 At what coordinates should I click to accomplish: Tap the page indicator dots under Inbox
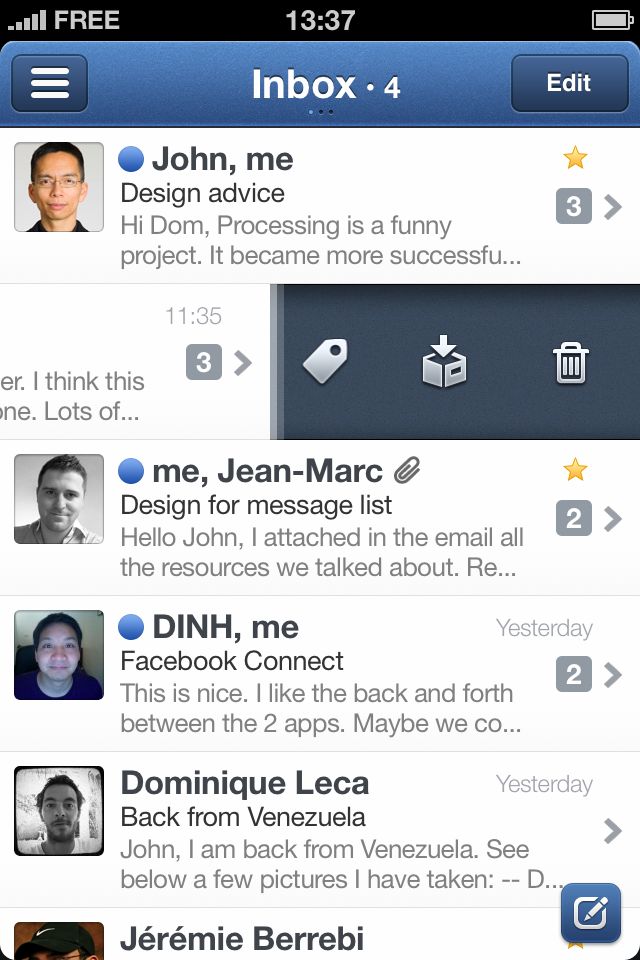pos(320,112)
